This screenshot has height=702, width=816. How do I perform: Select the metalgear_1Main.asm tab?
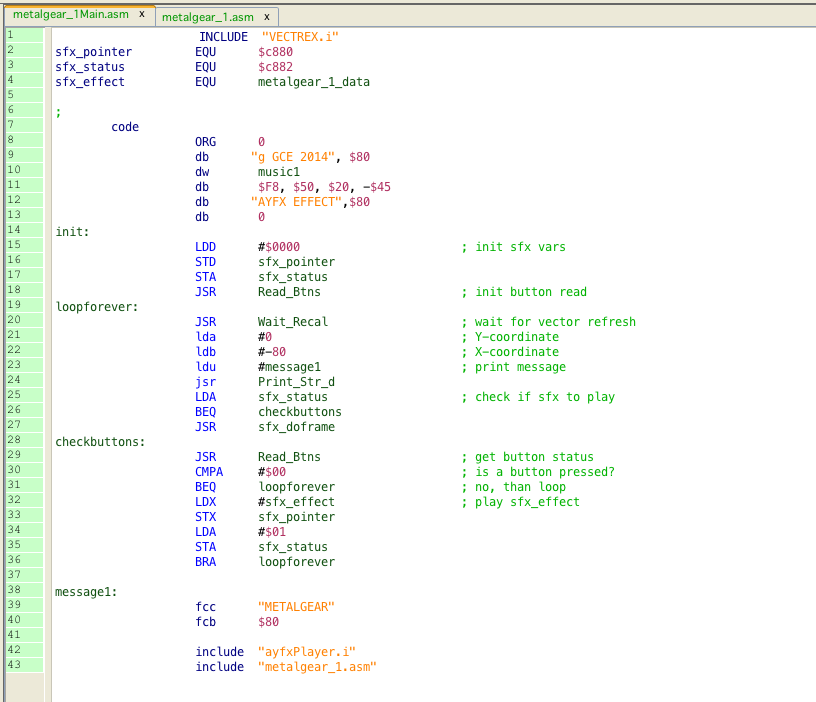coord(70,15)
